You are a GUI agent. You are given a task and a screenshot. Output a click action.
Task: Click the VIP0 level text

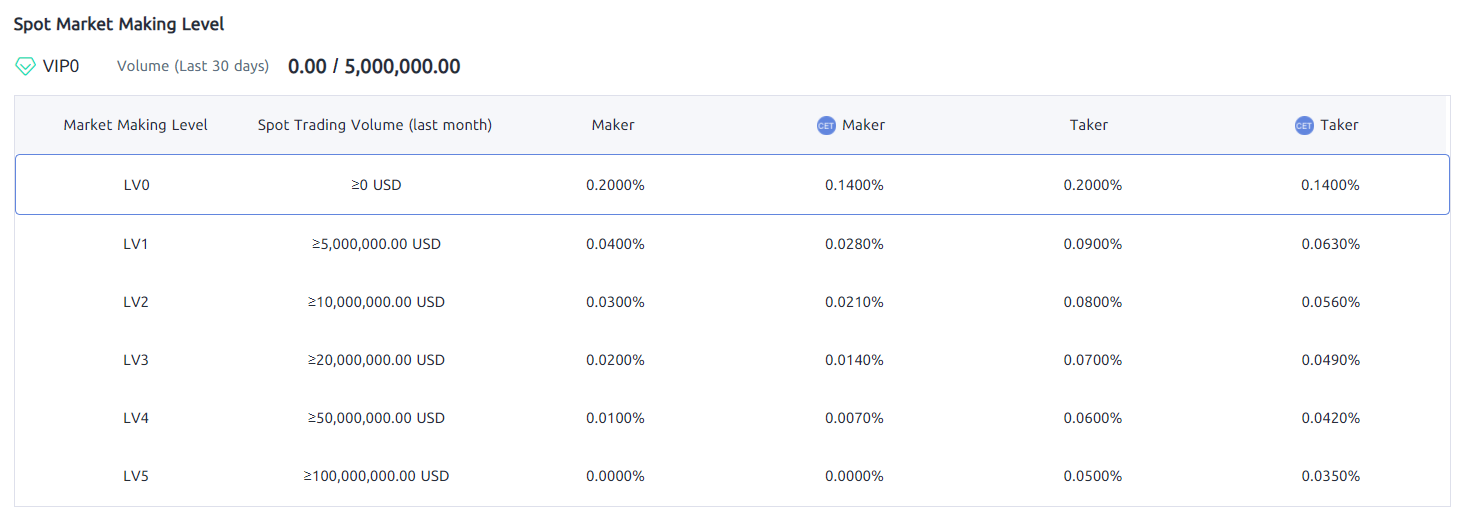click(61, 67)
